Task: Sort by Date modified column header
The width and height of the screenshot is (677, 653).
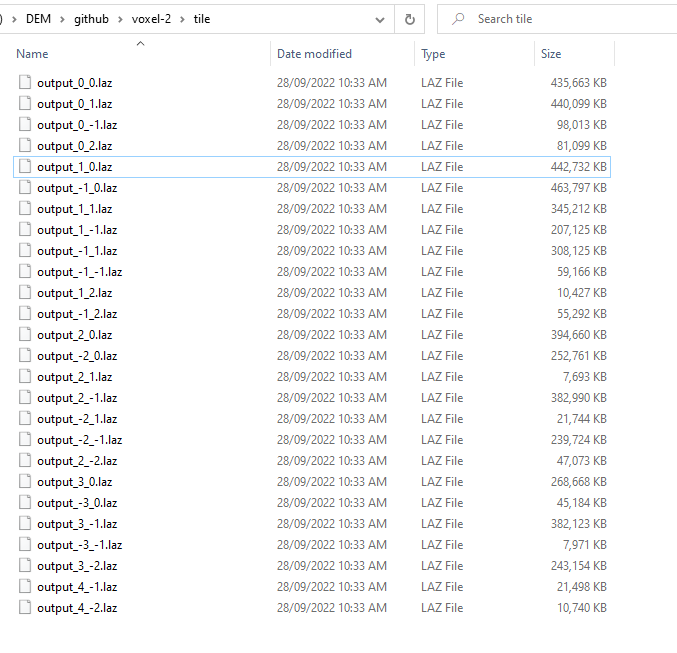Action: 314,54
